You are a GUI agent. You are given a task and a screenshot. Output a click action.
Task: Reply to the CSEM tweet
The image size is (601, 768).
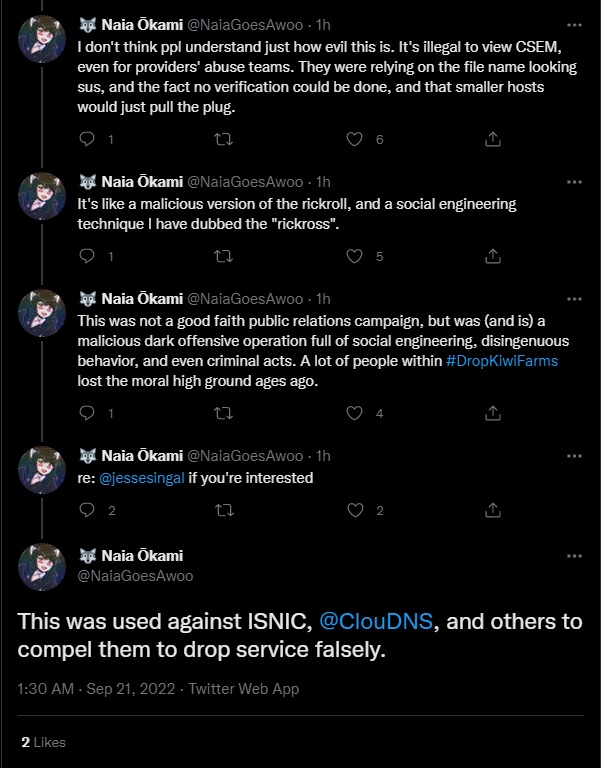coord(88,139)
